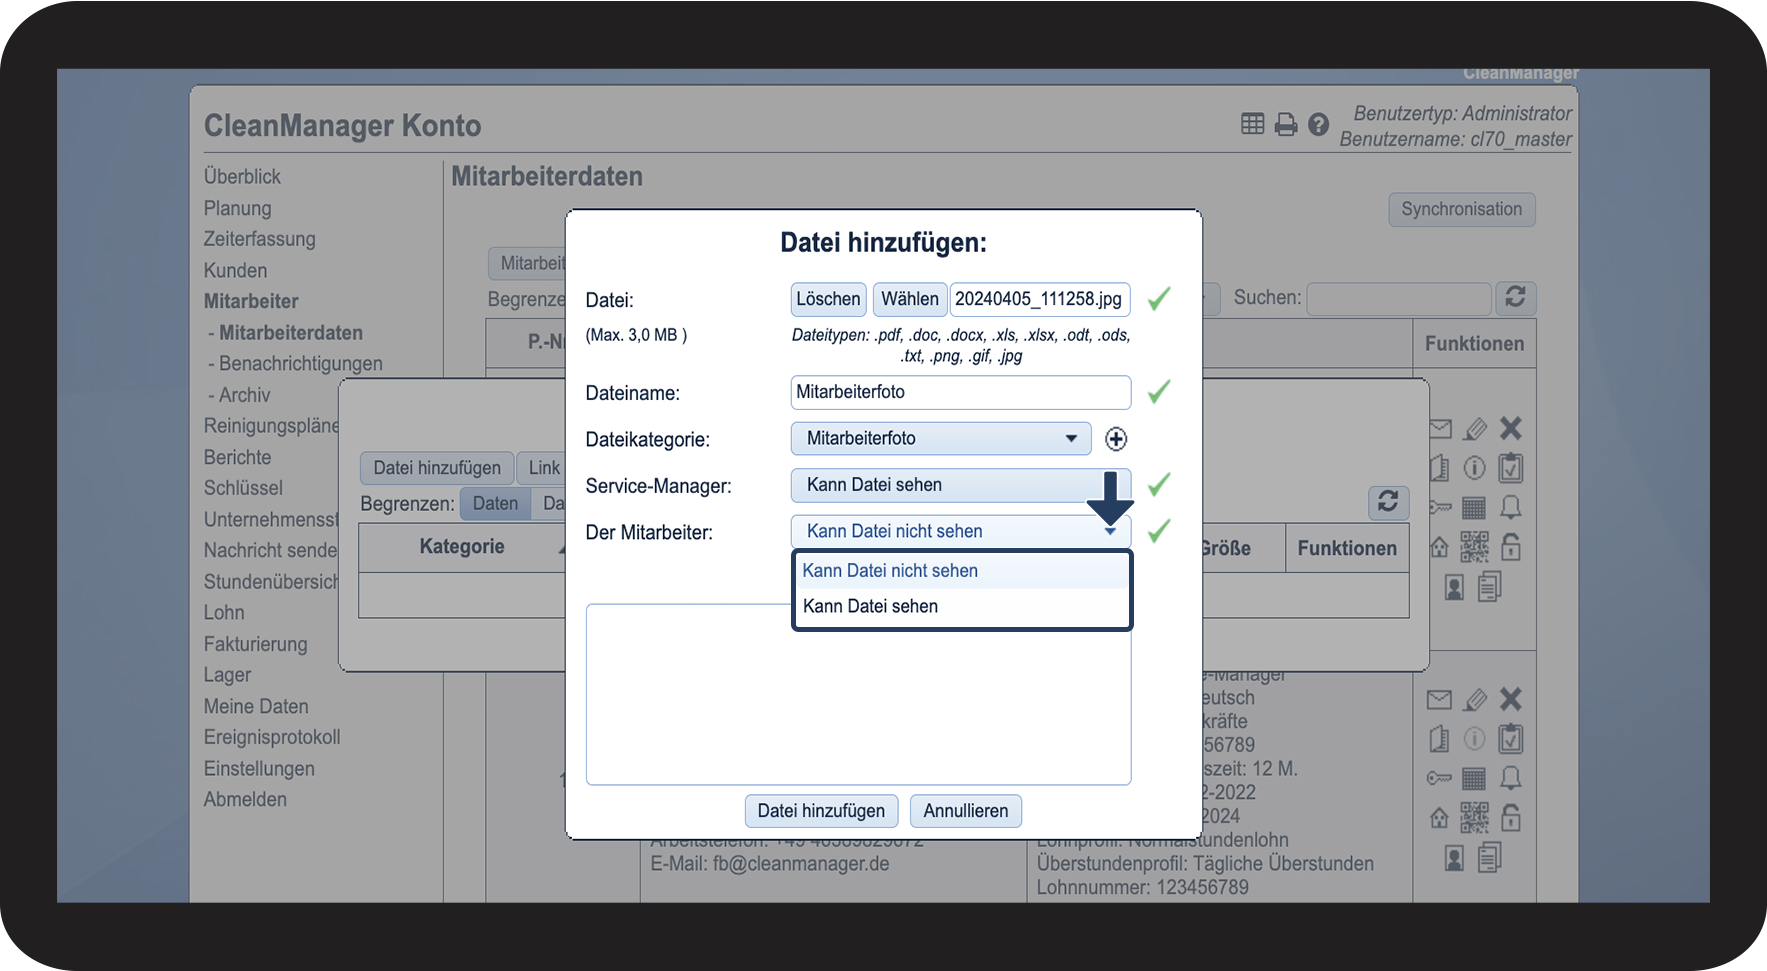Open the table view icon in header

[1252, 124]
